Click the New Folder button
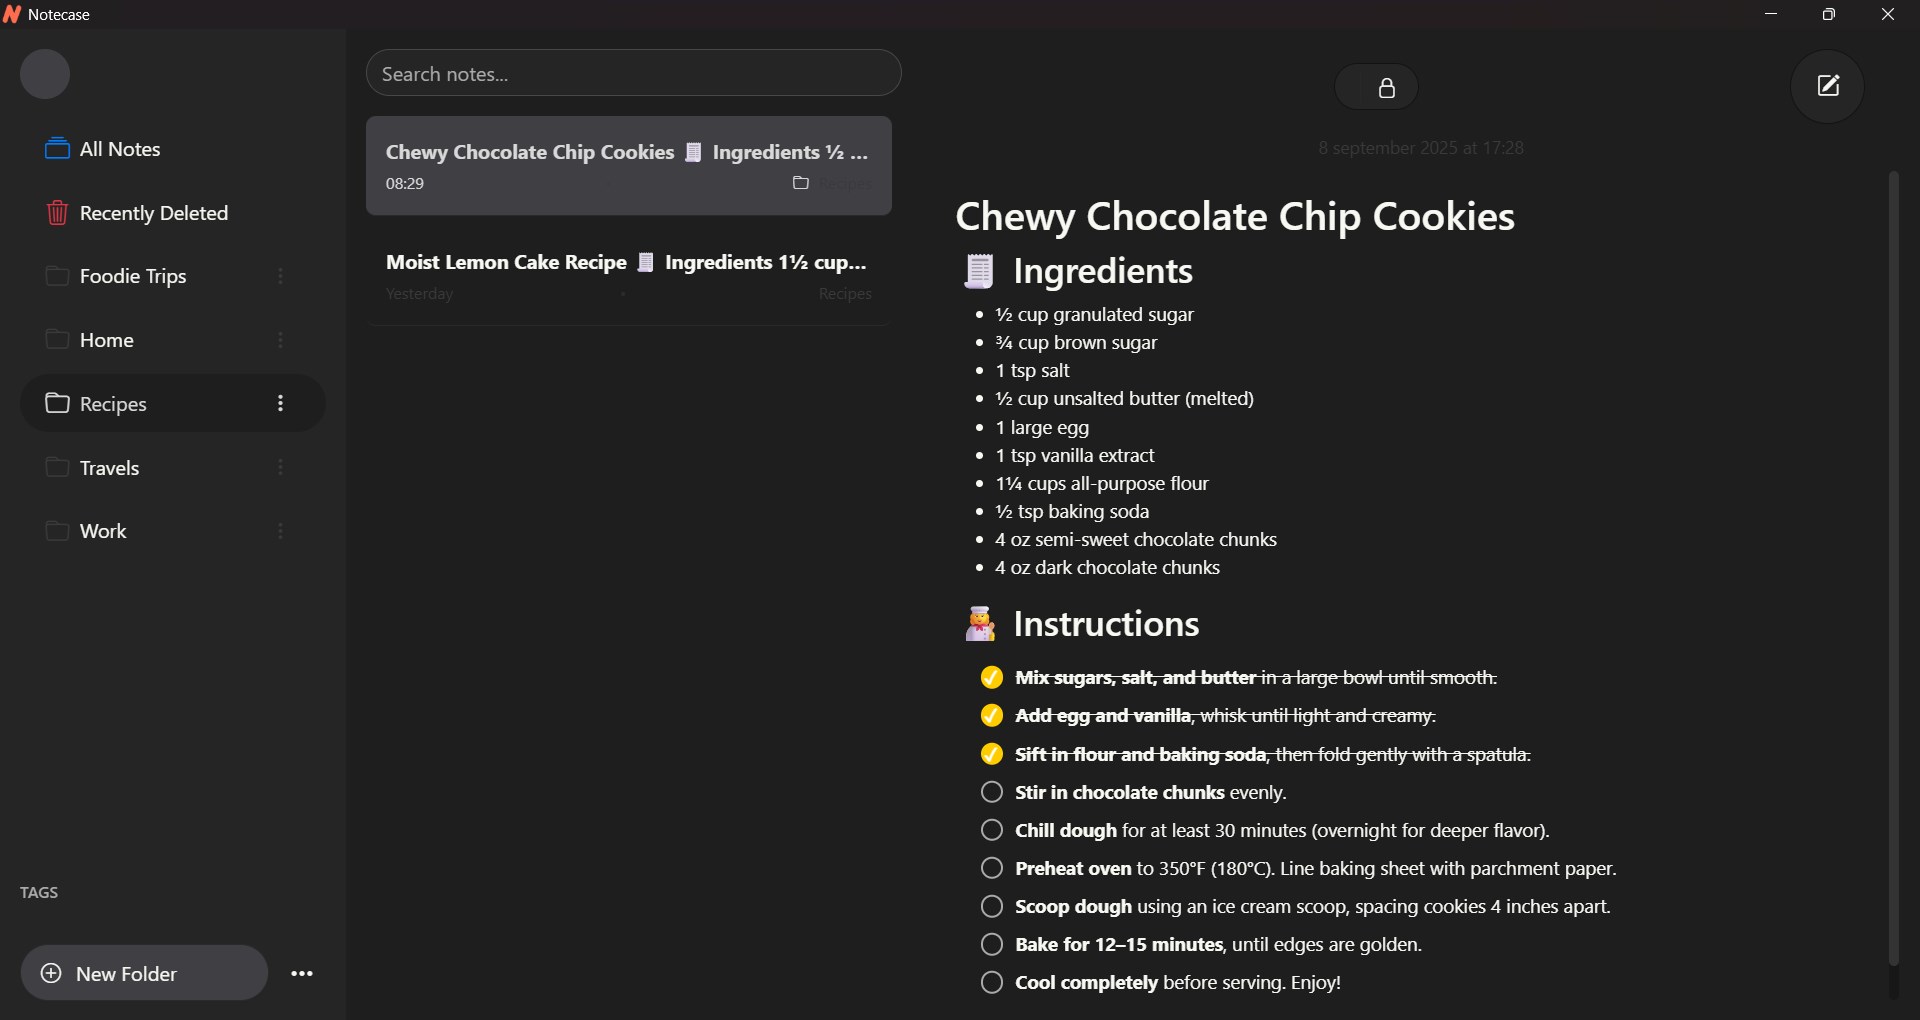Viewport: 1920px width, 1020px height. click(144, 973)
